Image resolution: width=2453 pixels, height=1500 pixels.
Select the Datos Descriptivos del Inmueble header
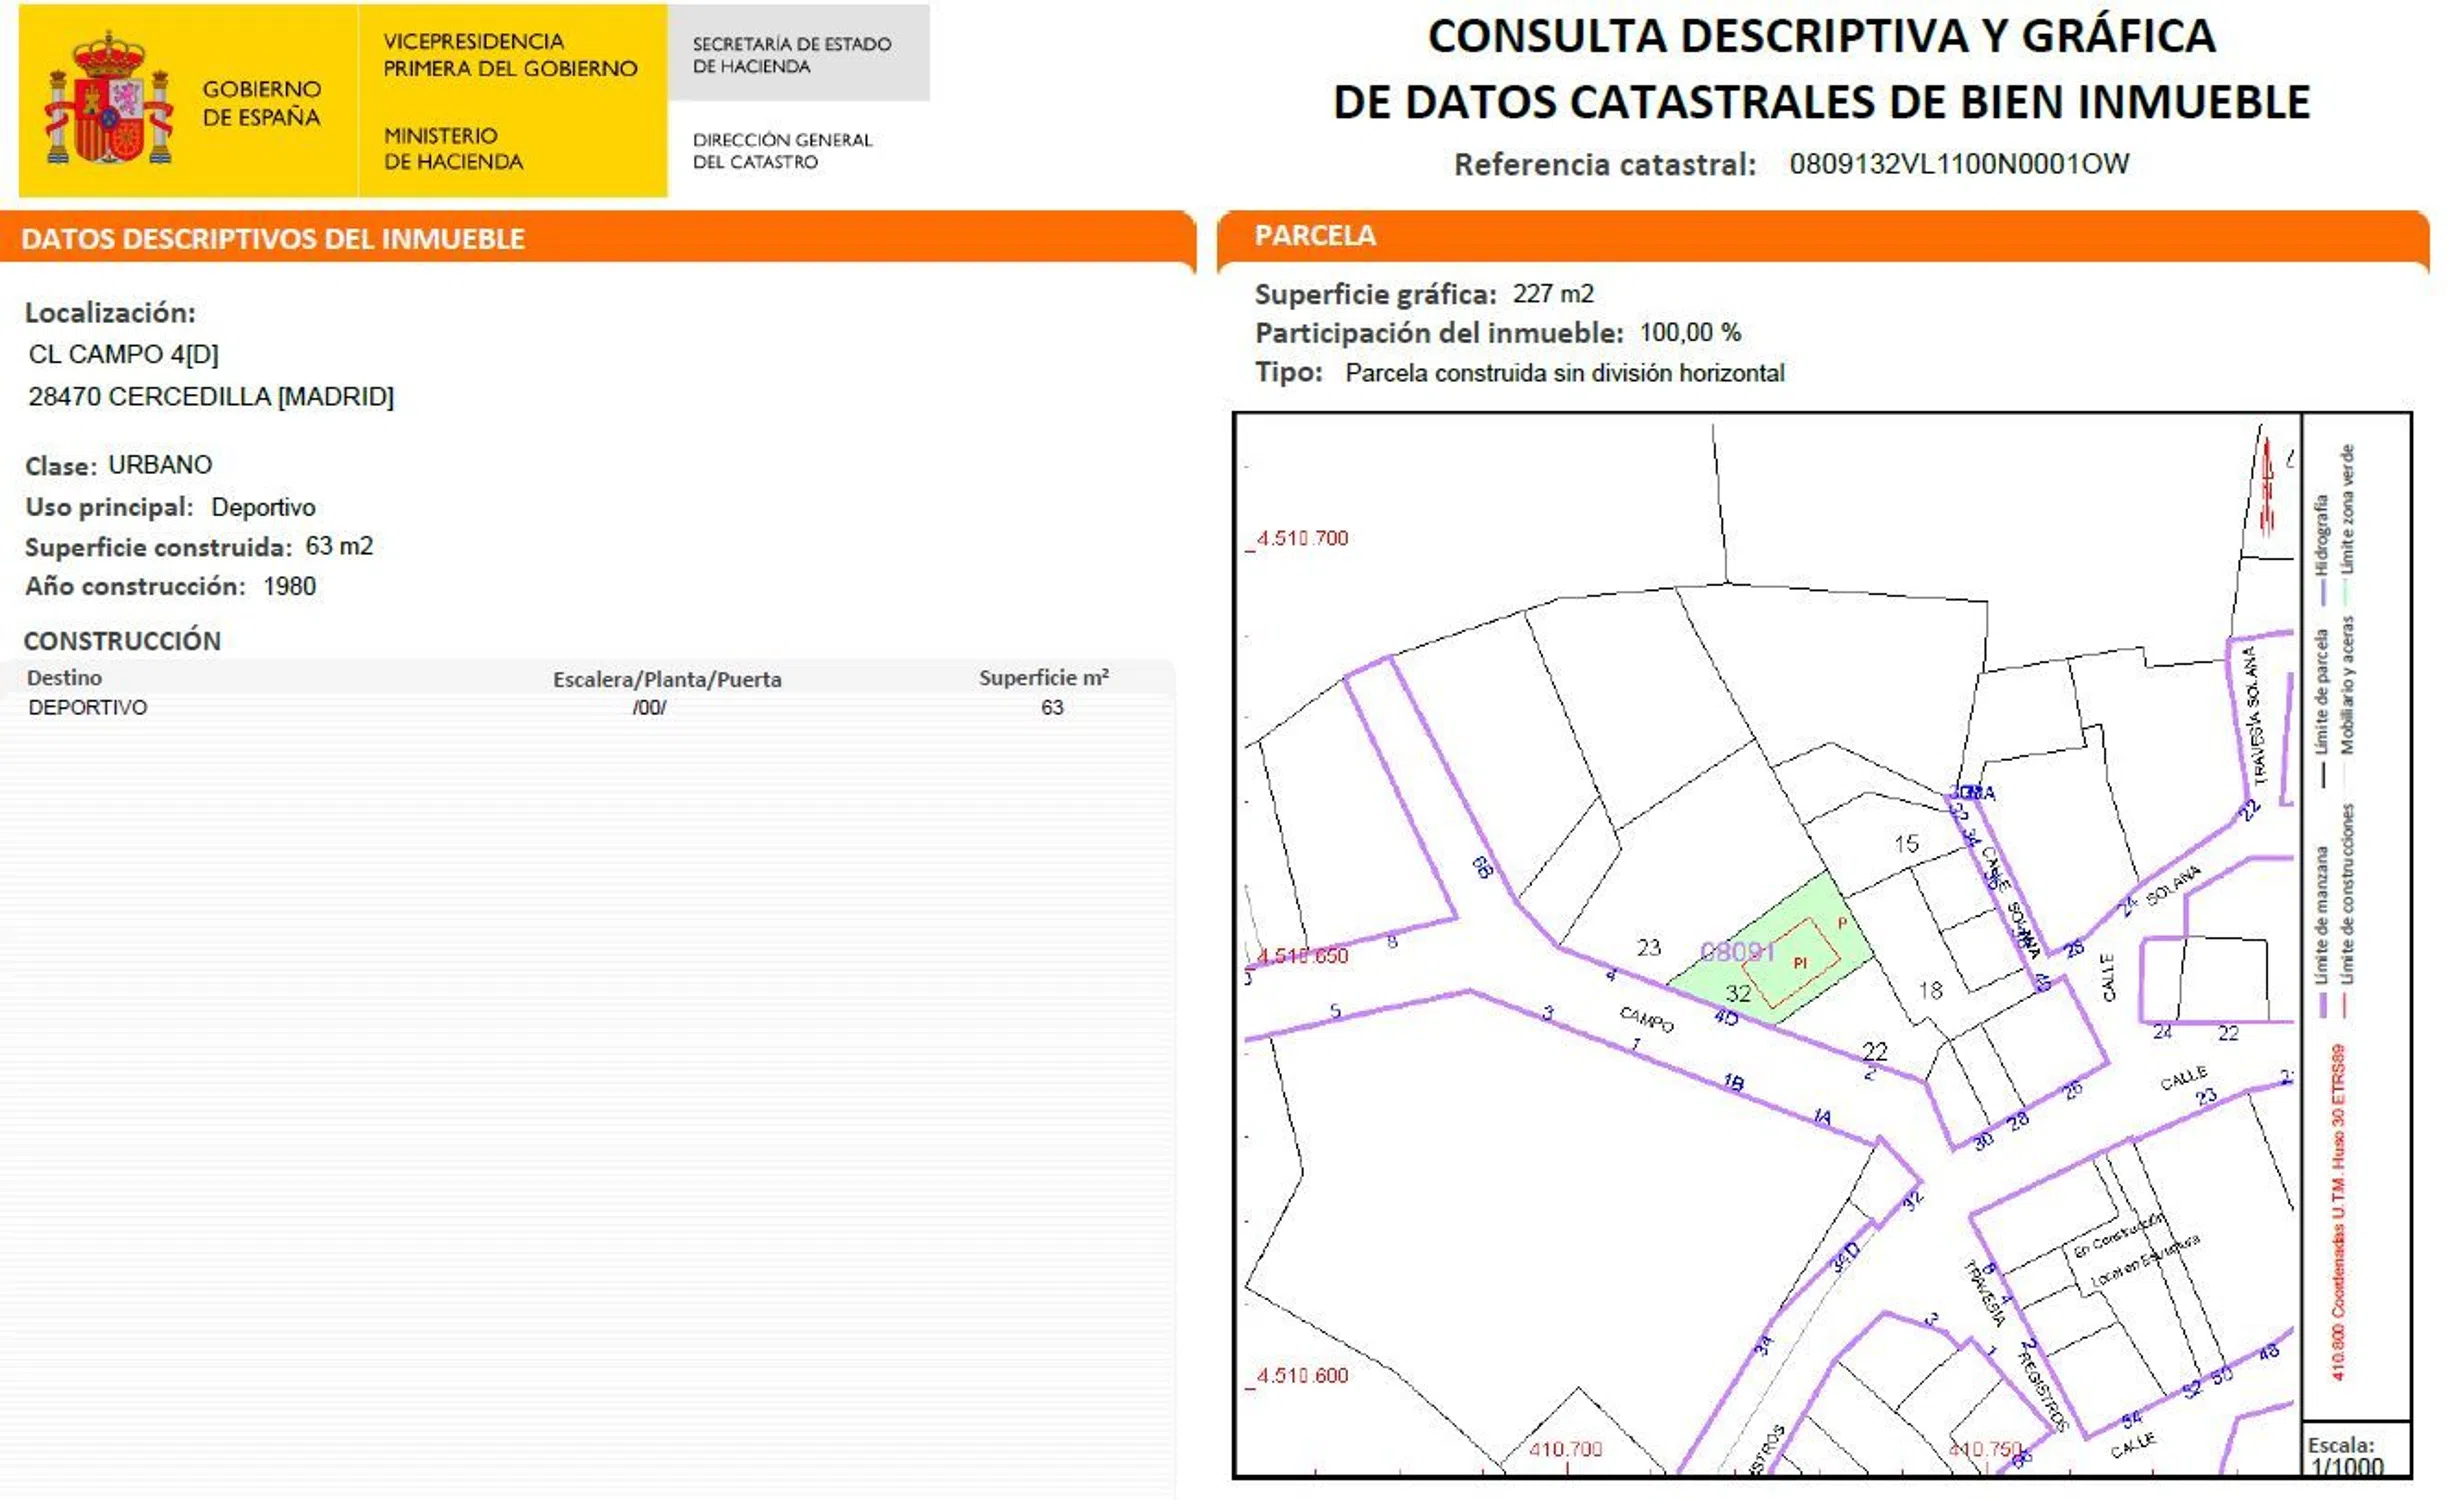click(x=272, y=239)
